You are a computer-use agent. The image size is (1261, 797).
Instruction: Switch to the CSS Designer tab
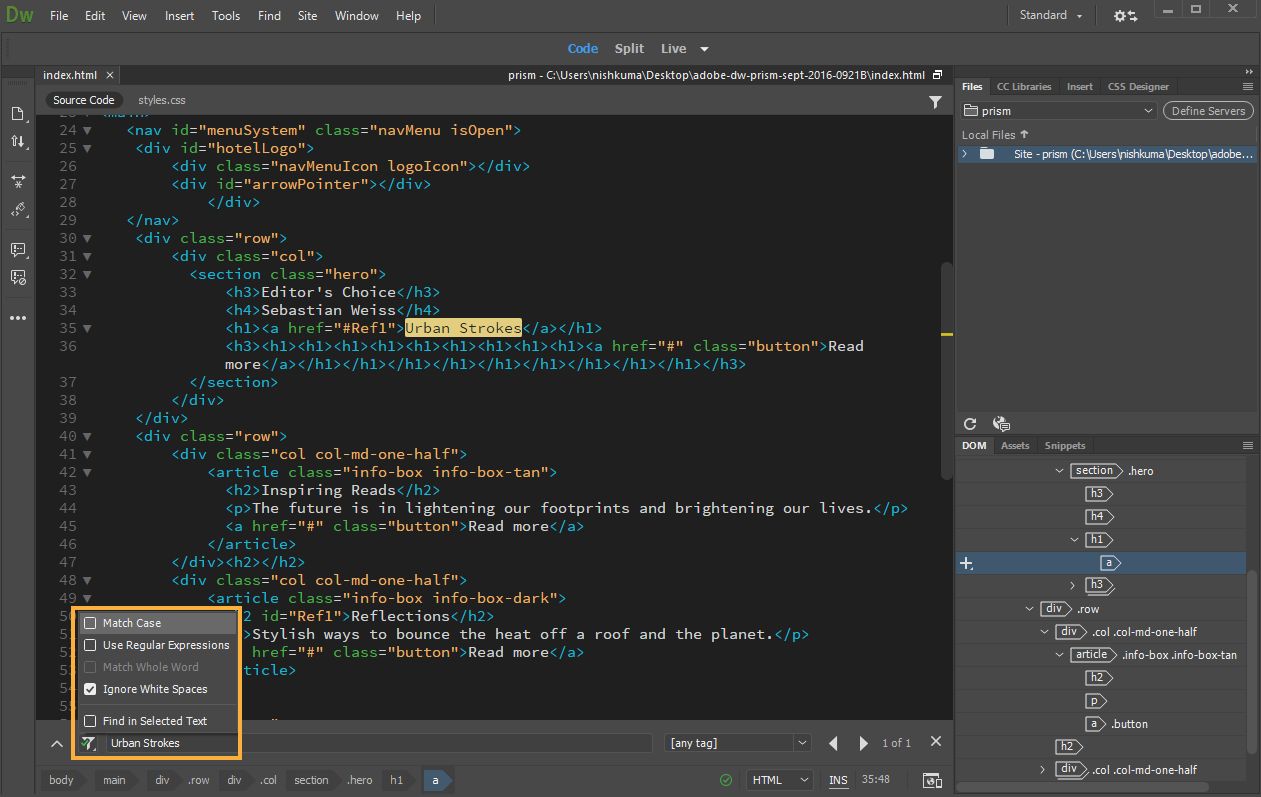coord(1138,86)
